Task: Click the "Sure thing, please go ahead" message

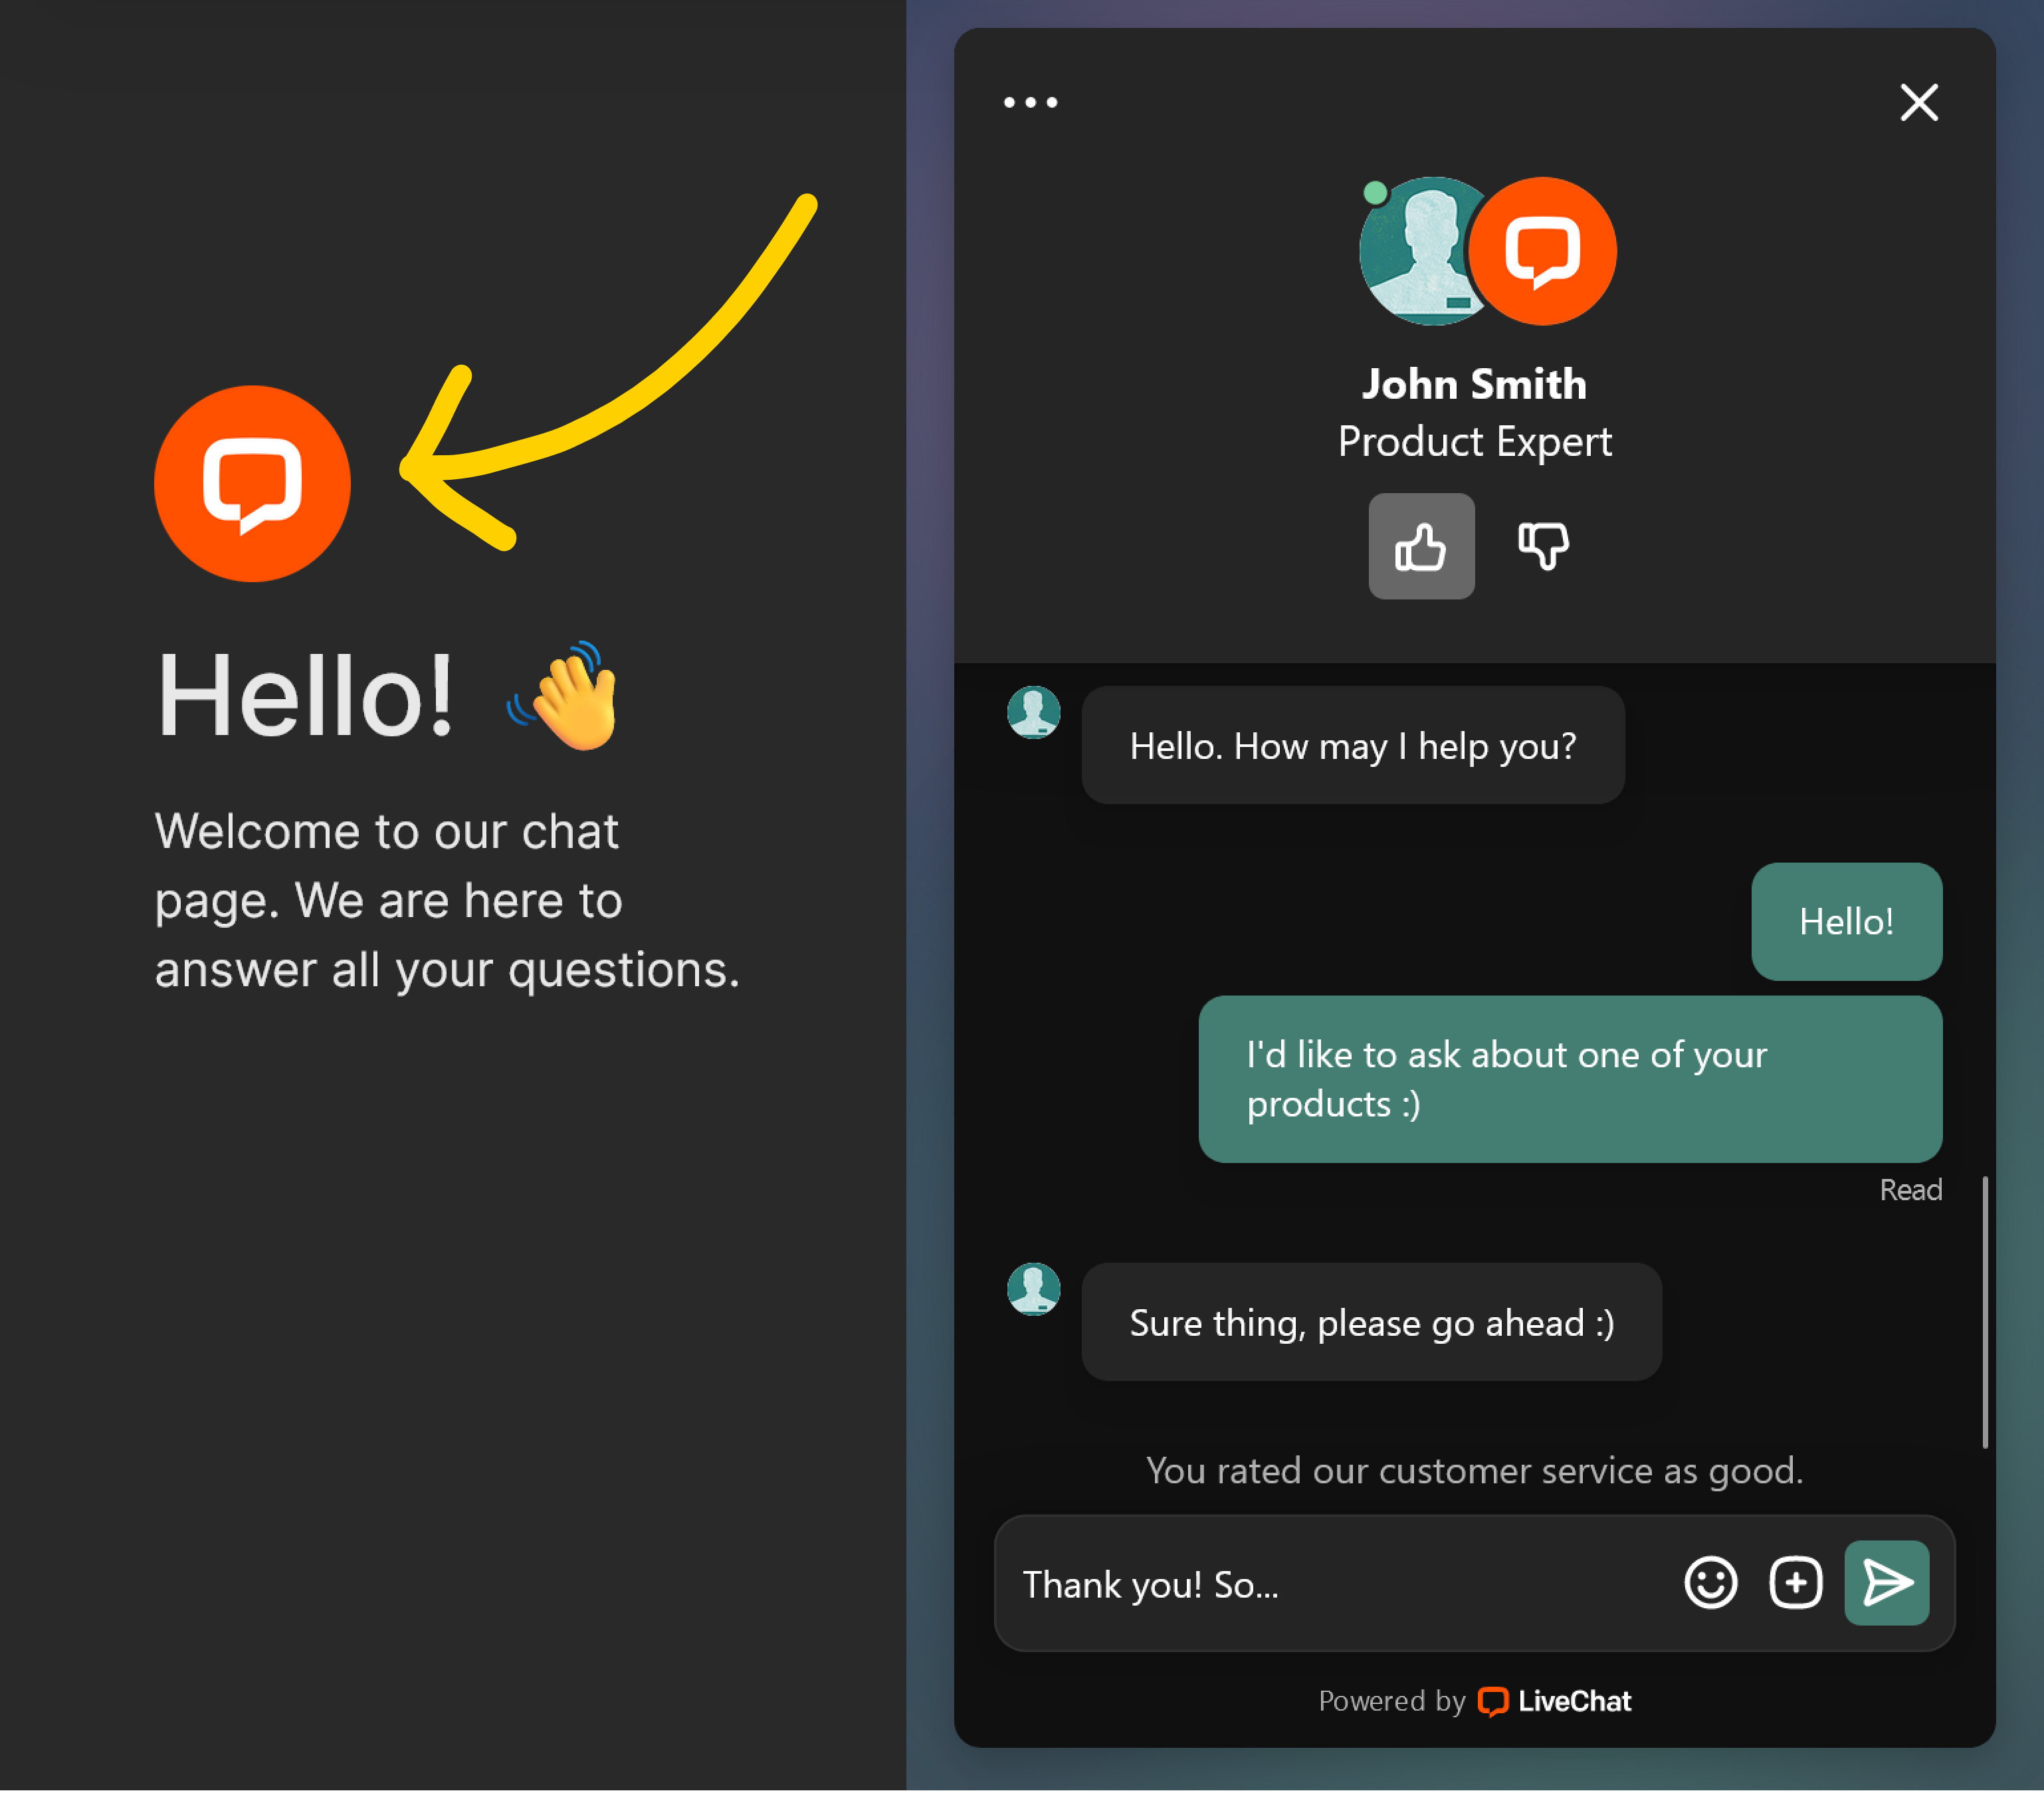Action: click(x=1371, y=1322)
